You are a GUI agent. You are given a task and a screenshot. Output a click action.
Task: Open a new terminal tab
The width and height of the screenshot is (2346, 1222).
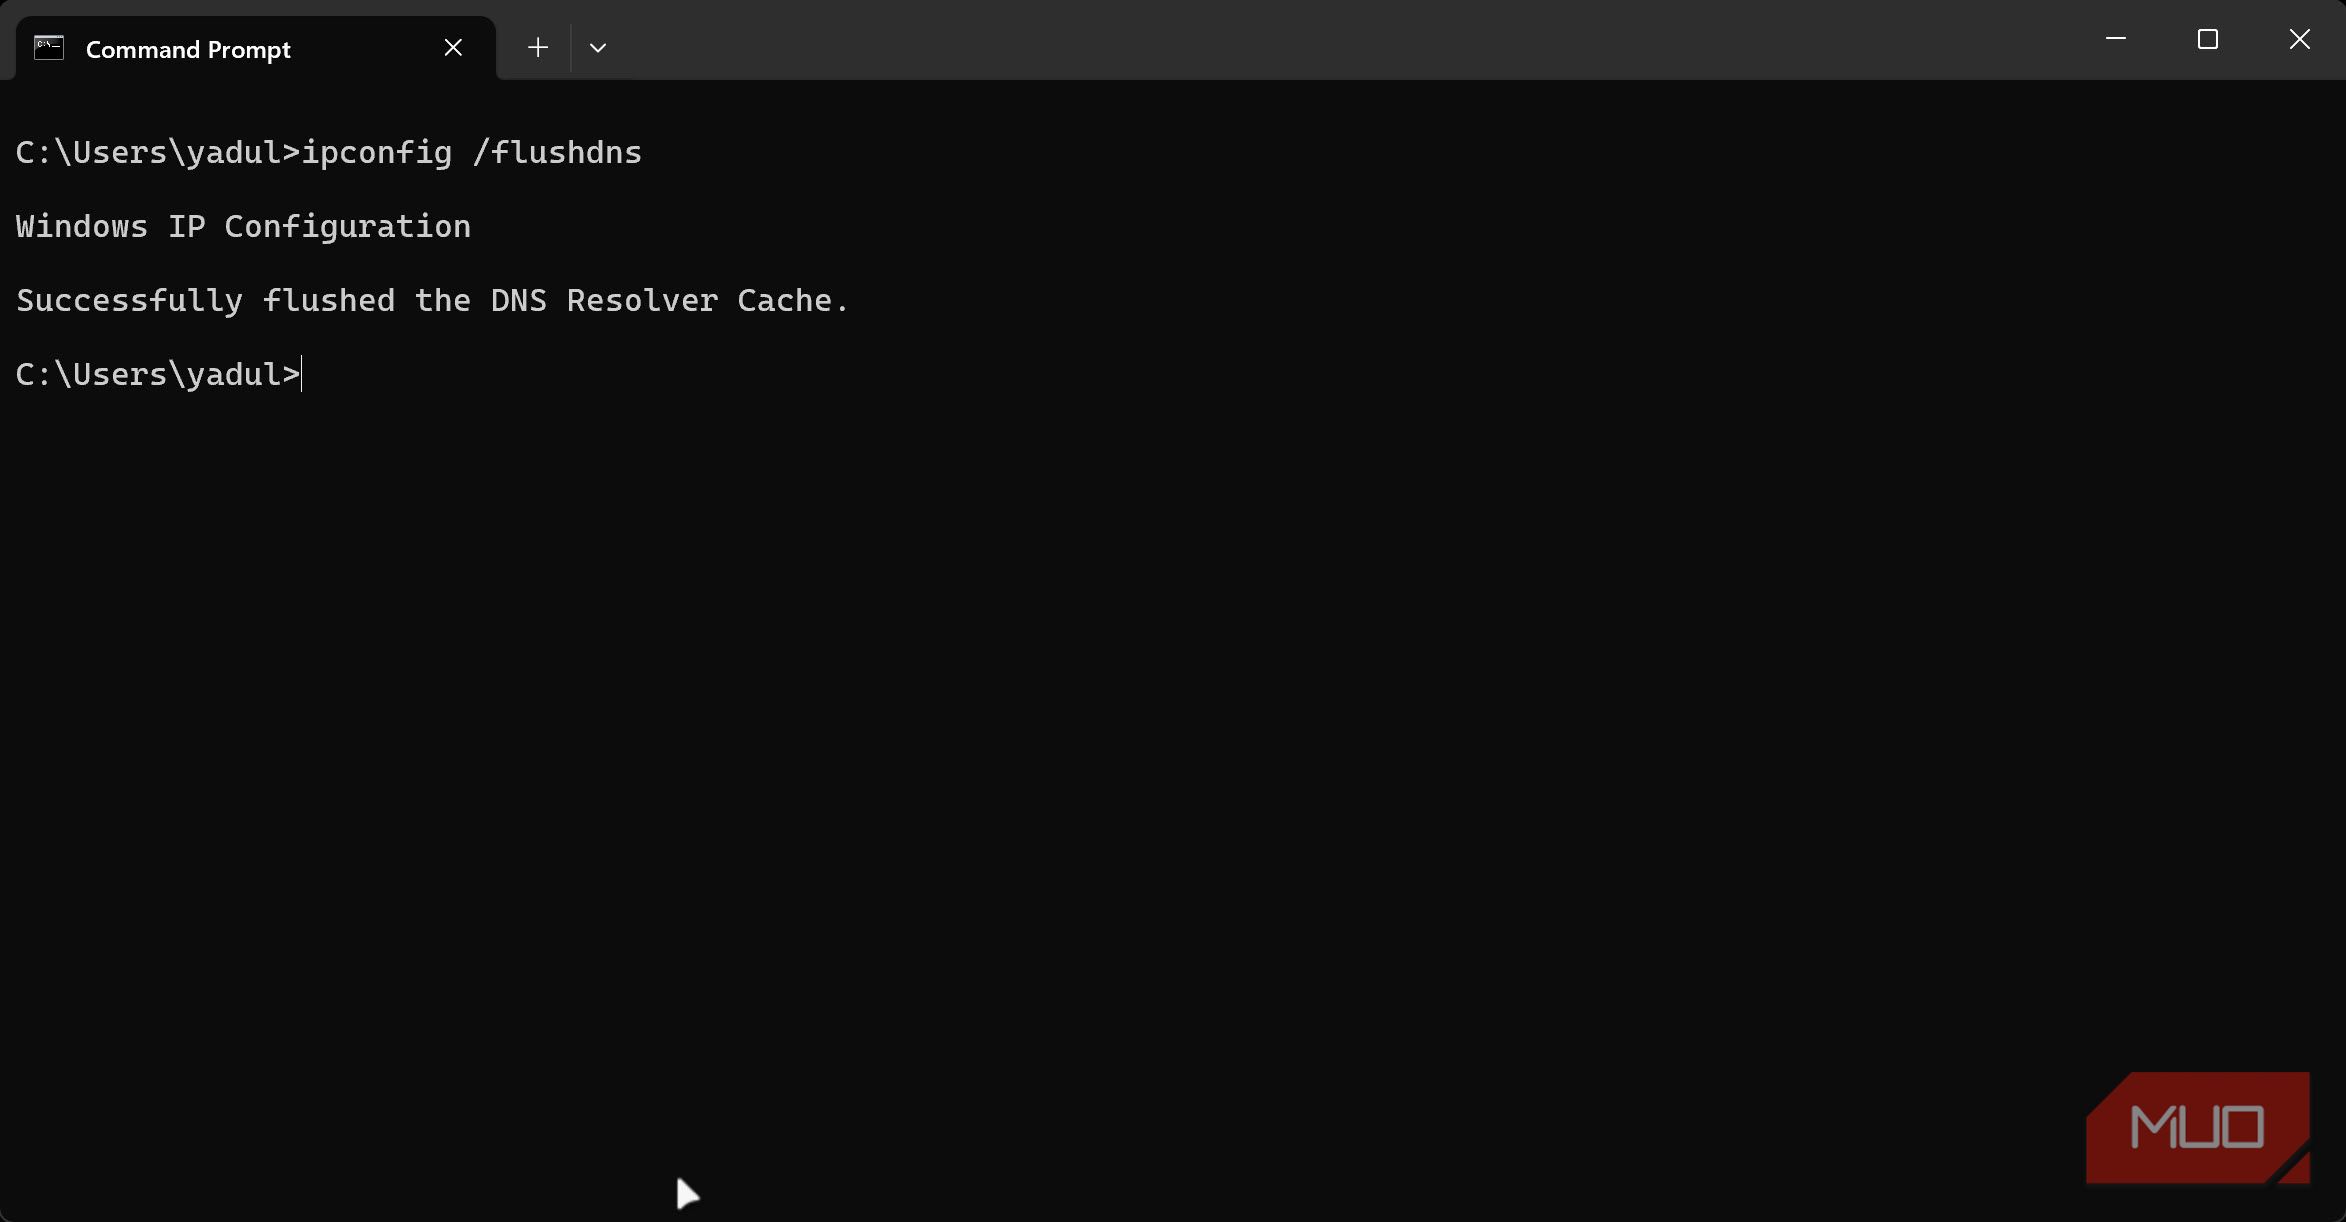[x=538, y=48]
